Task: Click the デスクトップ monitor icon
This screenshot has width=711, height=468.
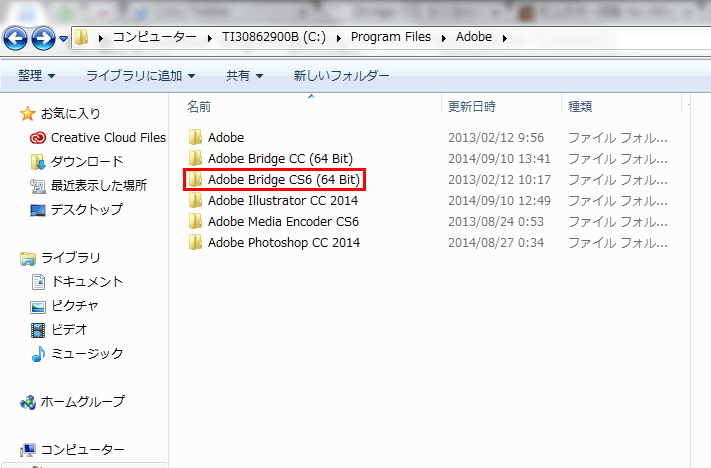Action: pyautogui.click(x=38, y=210)
